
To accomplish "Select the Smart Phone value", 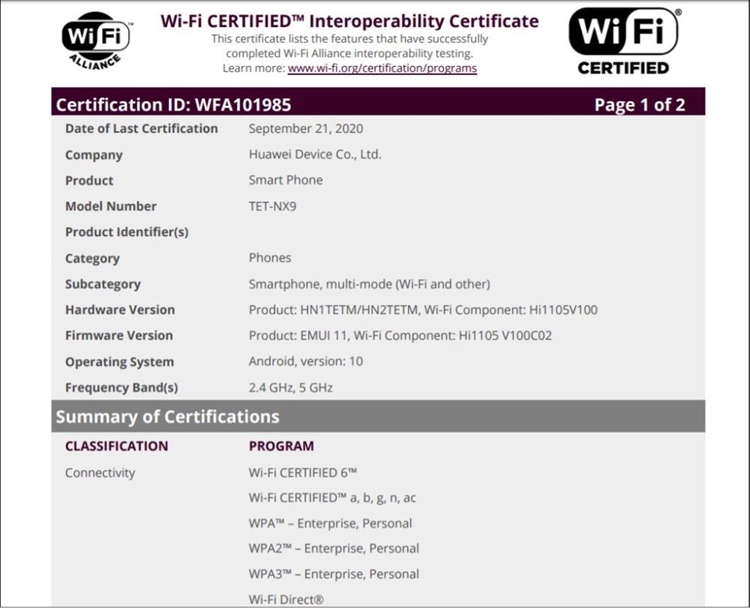I will pyautogui.click(x=286, y=180).
